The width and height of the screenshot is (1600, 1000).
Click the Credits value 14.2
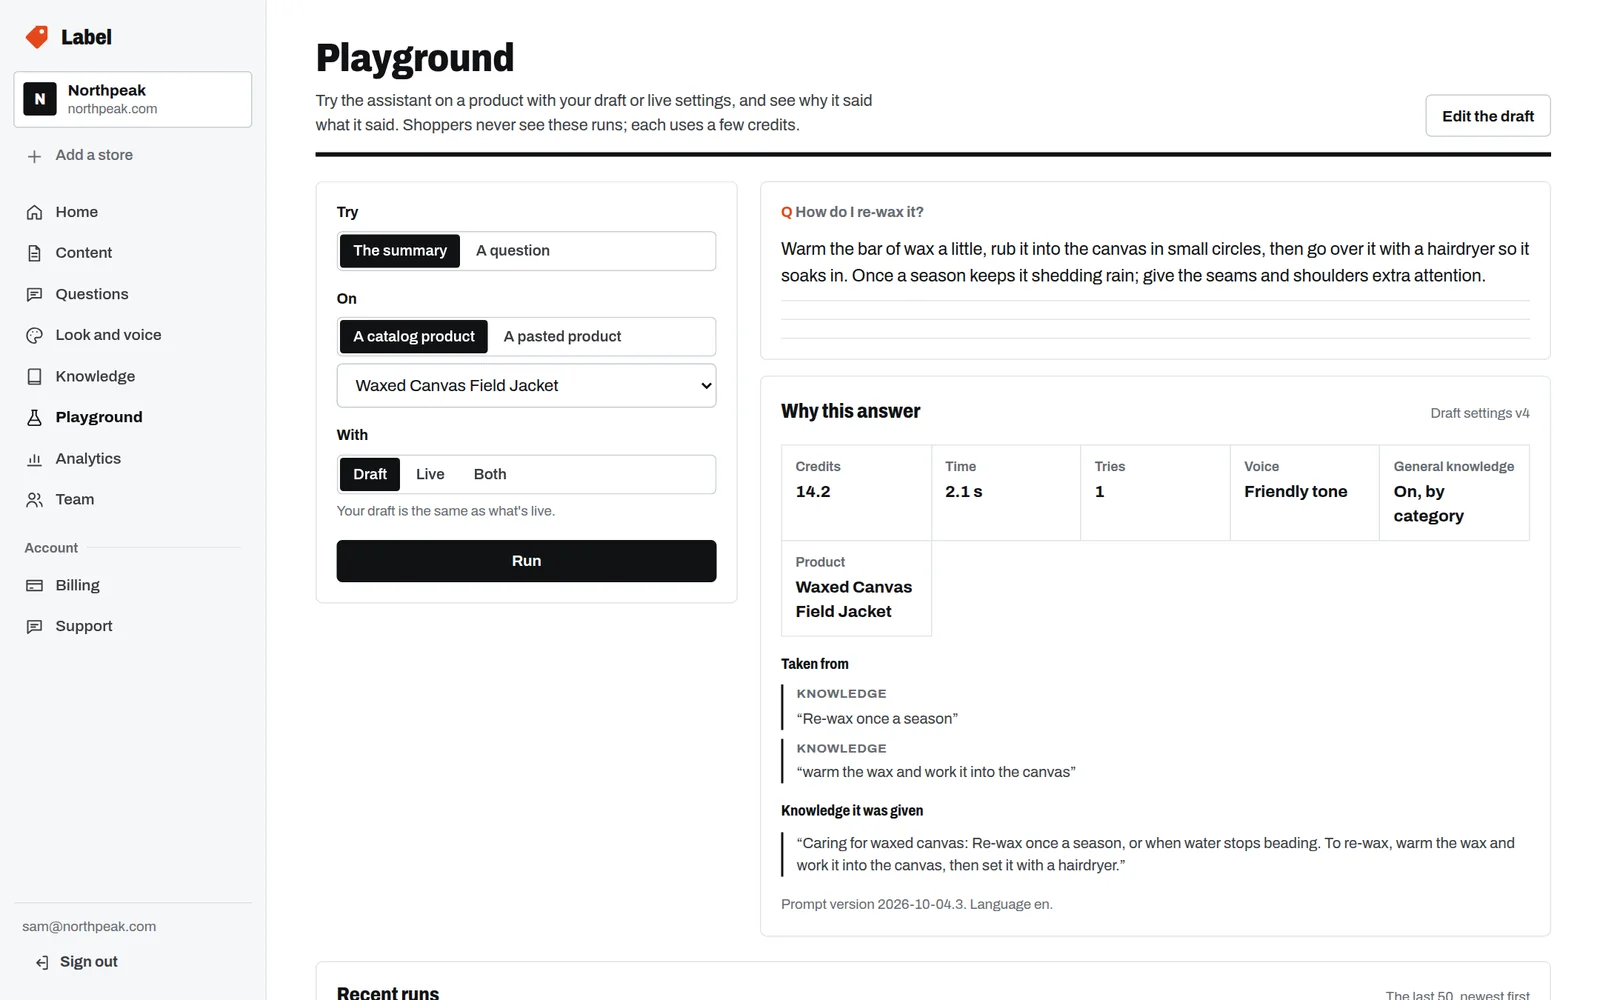(813, 492)
